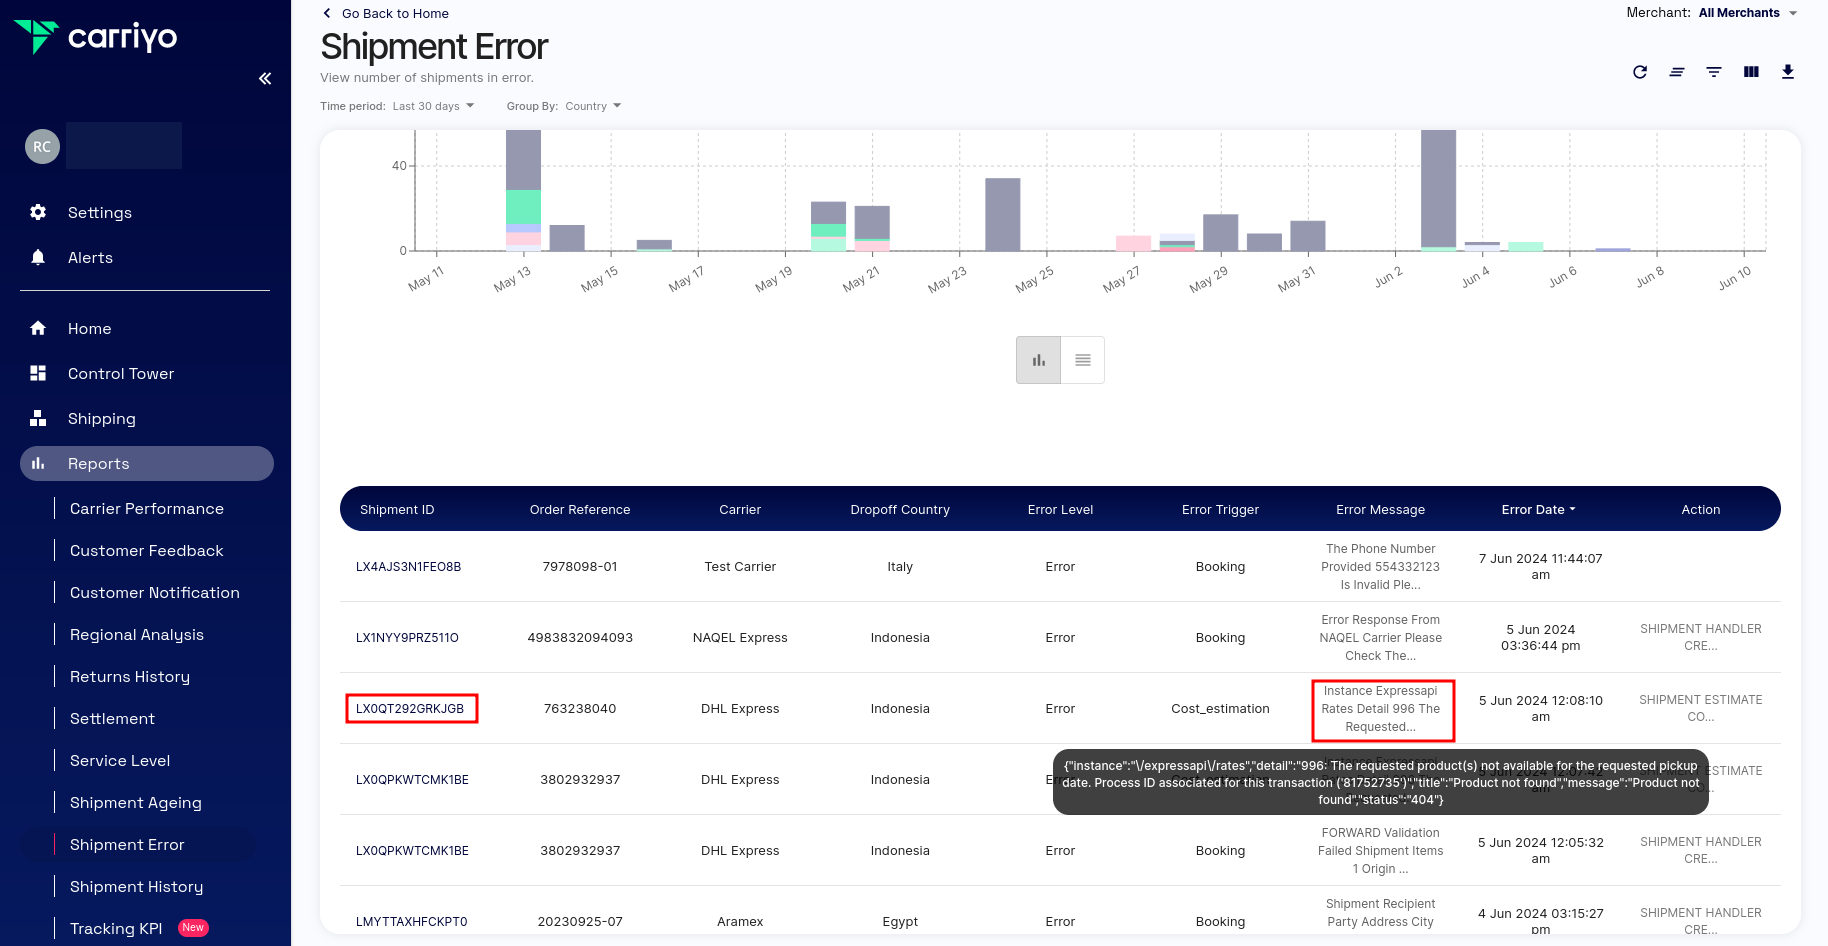Open Settlement report
Viewport: 1828px width, 946px height.
point(112,718)
